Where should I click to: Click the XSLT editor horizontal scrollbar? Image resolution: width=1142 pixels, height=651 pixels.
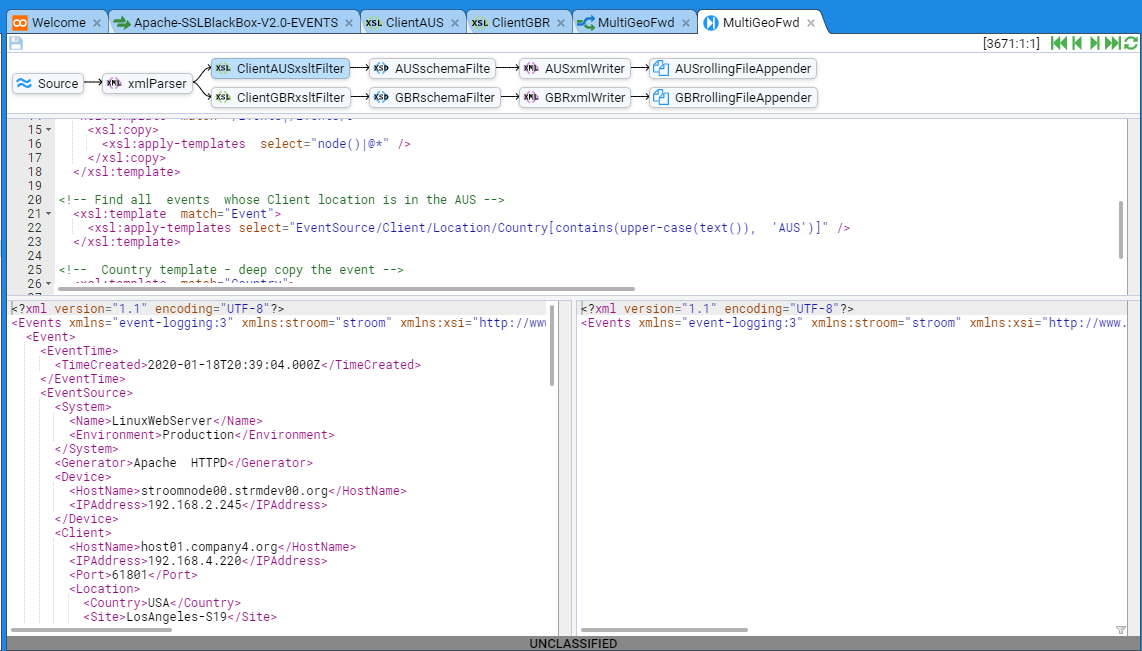tap(340, 289)
